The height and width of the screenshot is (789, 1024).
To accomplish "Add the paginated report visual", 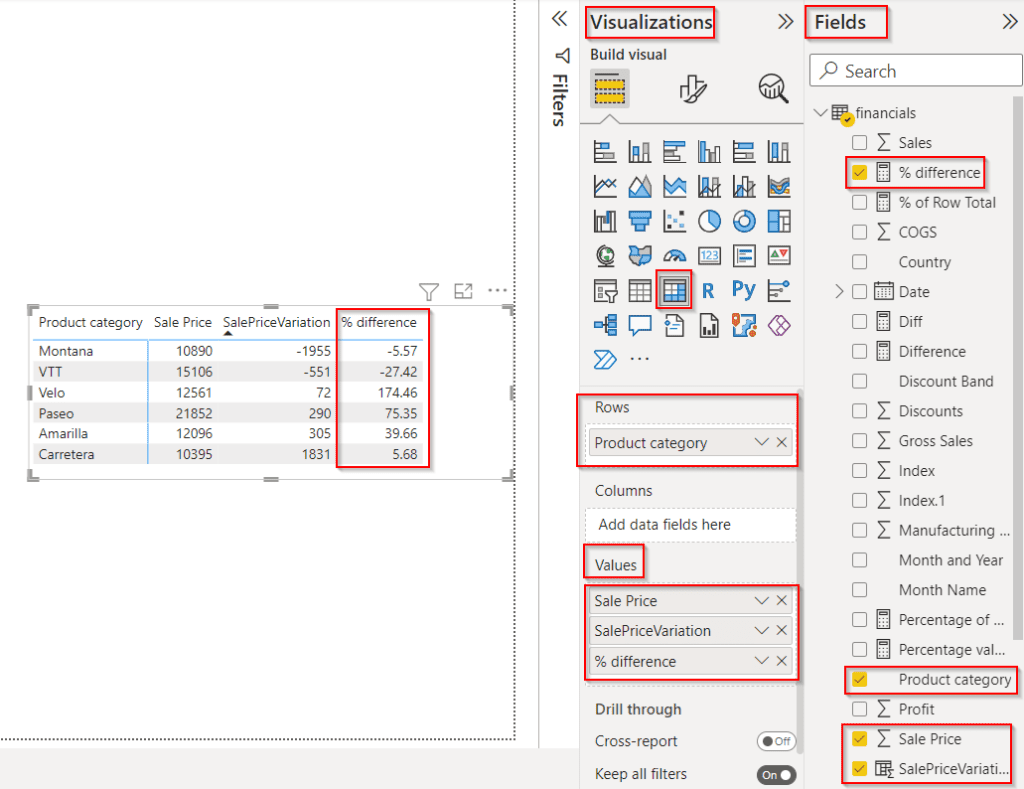I will click(709, 325).
